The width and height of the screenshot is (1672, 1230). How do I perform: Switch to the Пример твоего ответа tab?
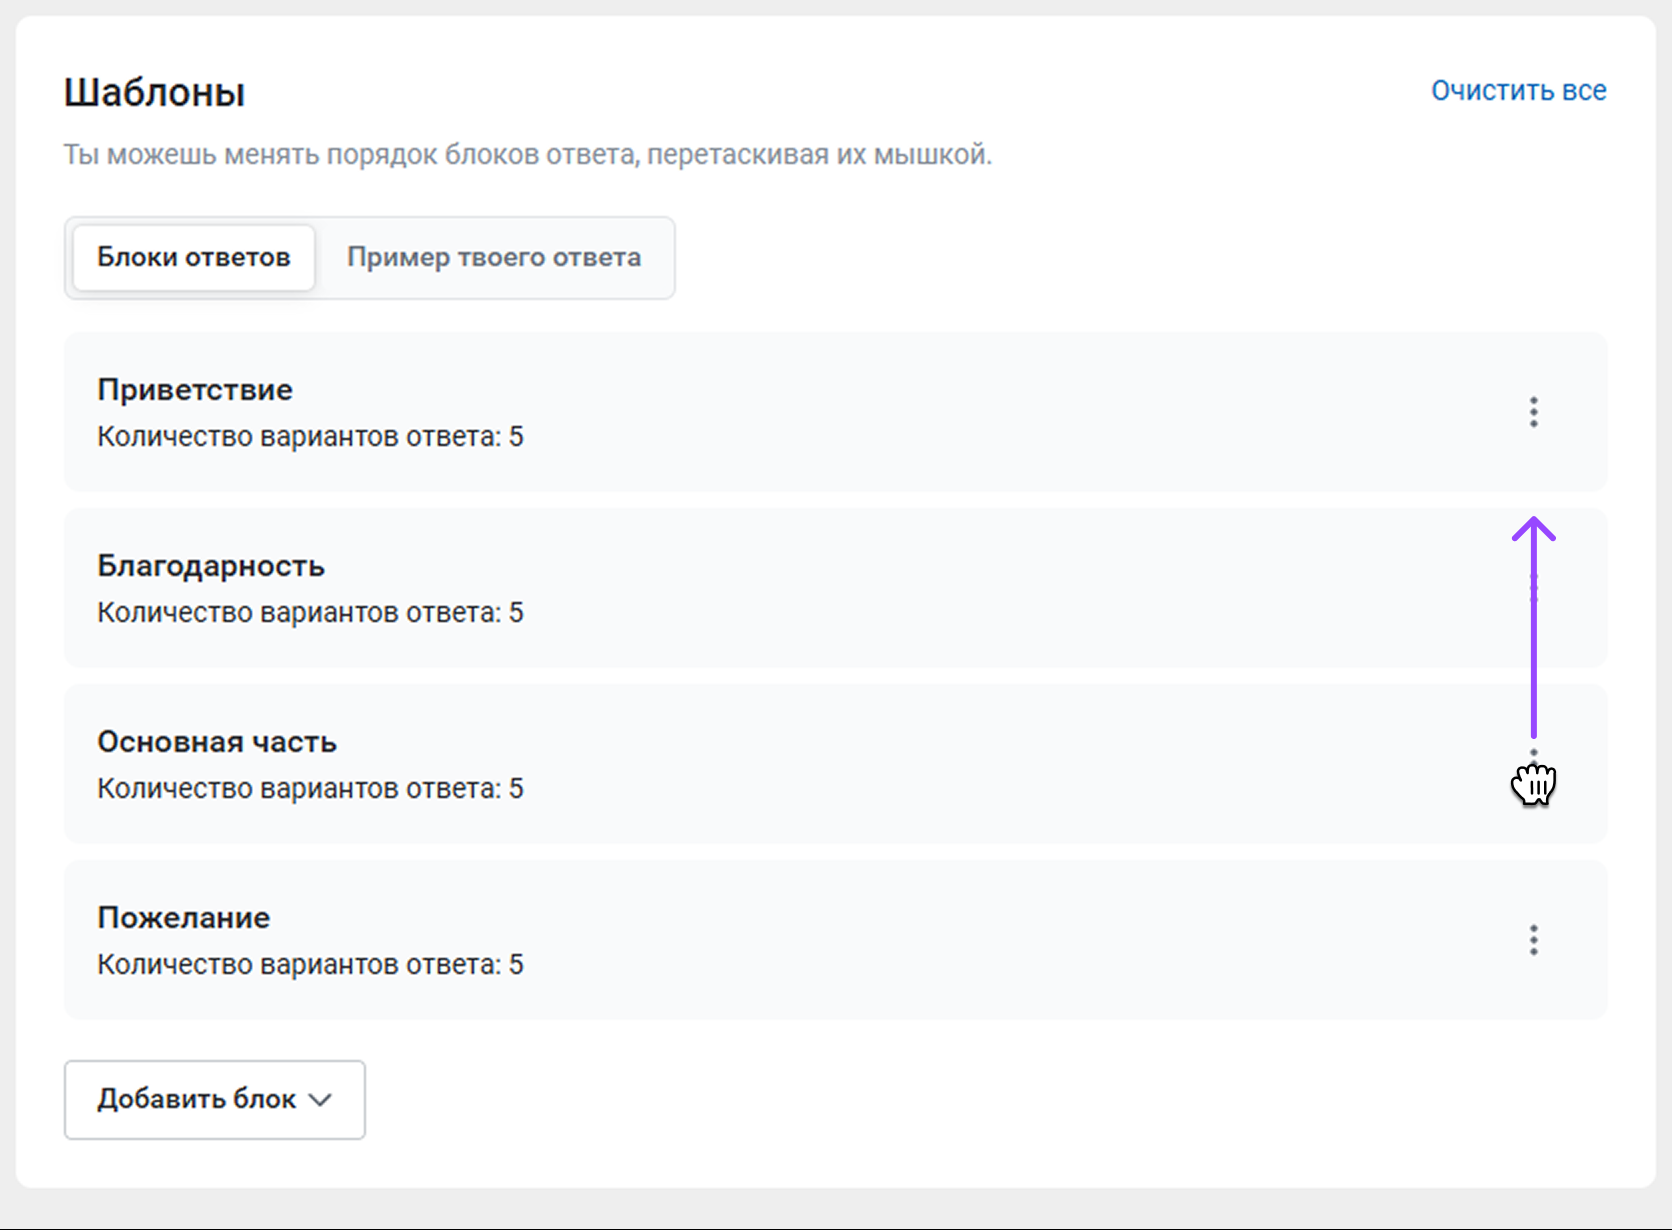494,258
